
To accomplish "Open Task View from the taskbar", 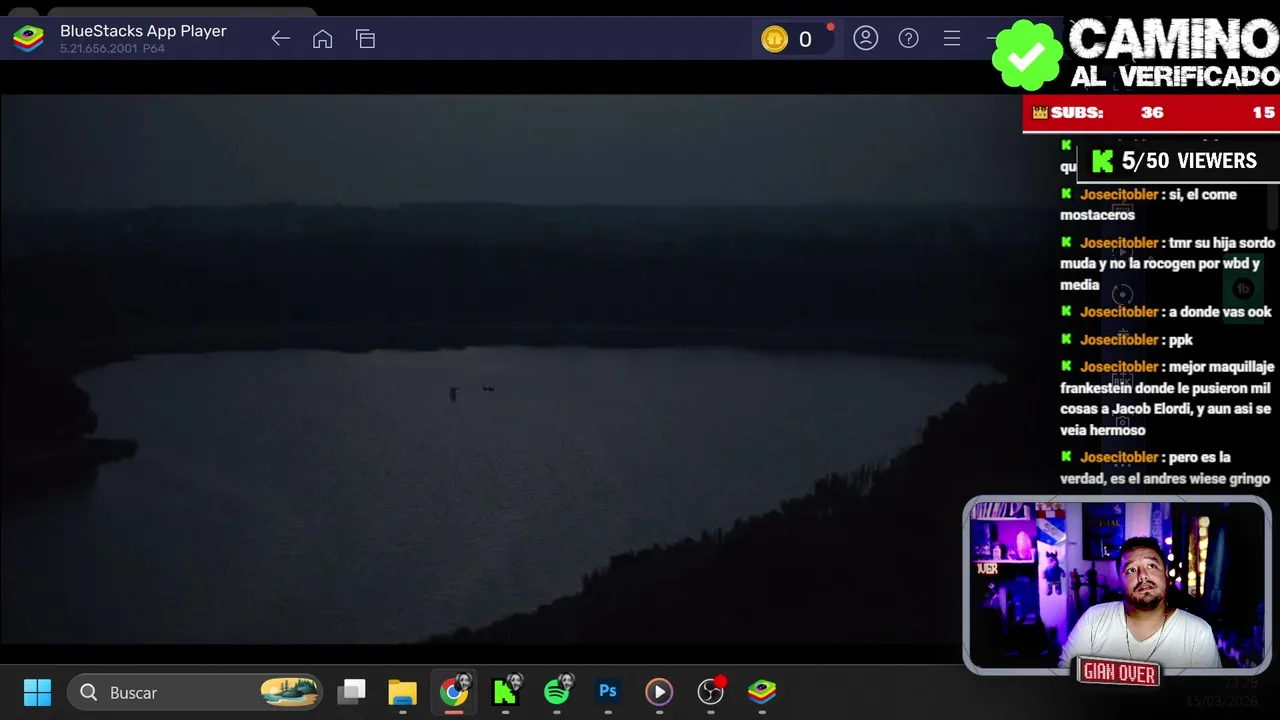I will pyautogui.click(x=351, y=692).
